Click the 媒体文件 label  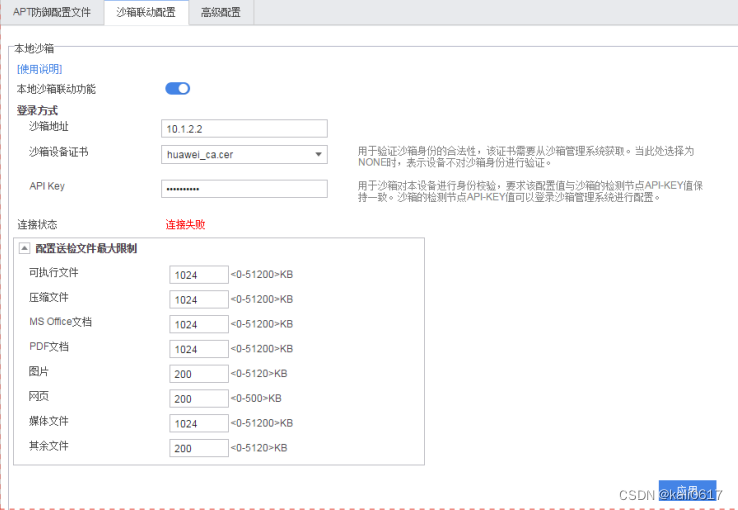[48, 421]
